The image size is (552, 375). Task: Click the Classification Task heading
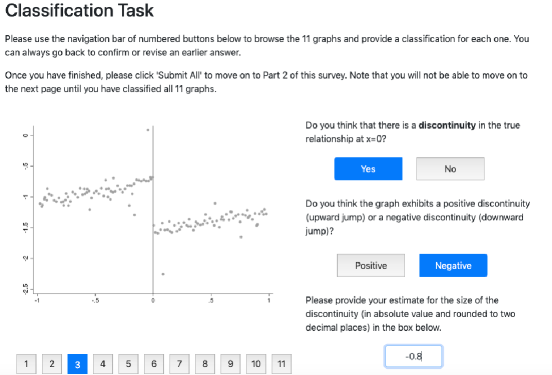point(80,11)
